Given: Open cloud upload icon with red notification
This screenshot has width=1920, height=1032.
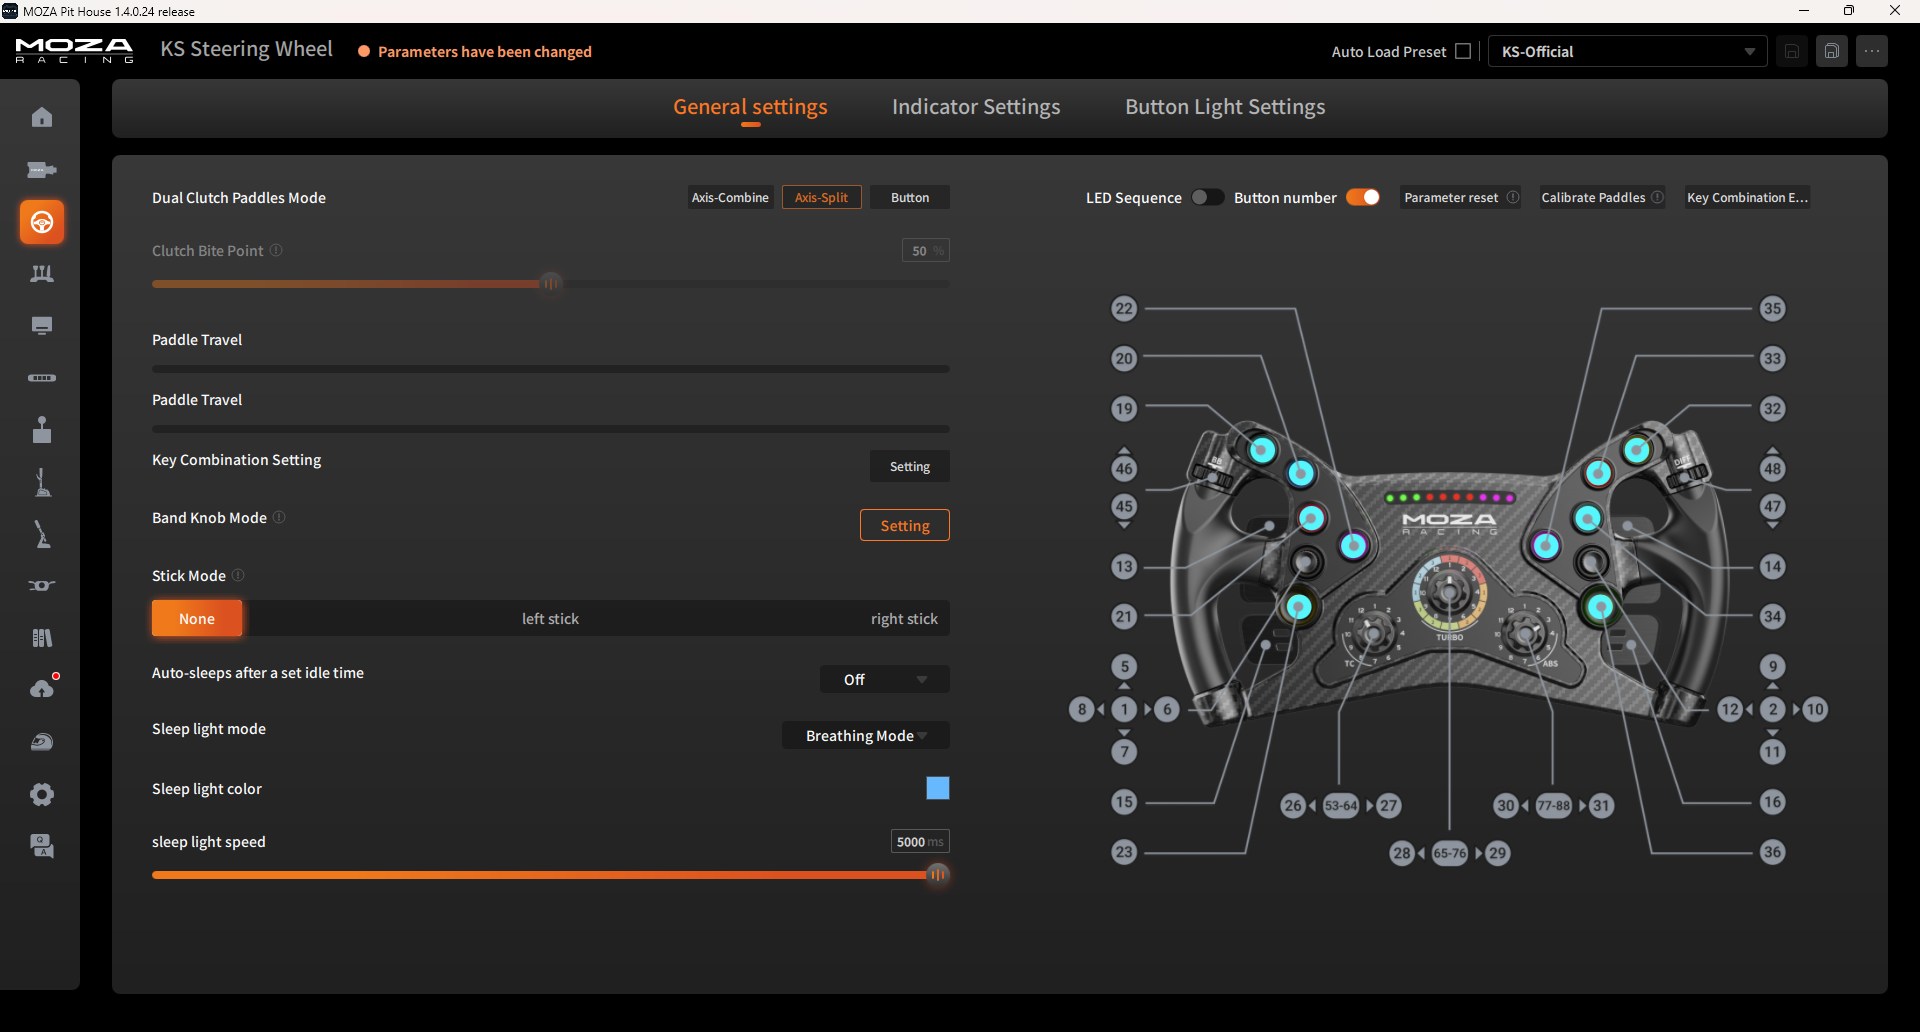Looking at the screenshot, I should 42,689.
